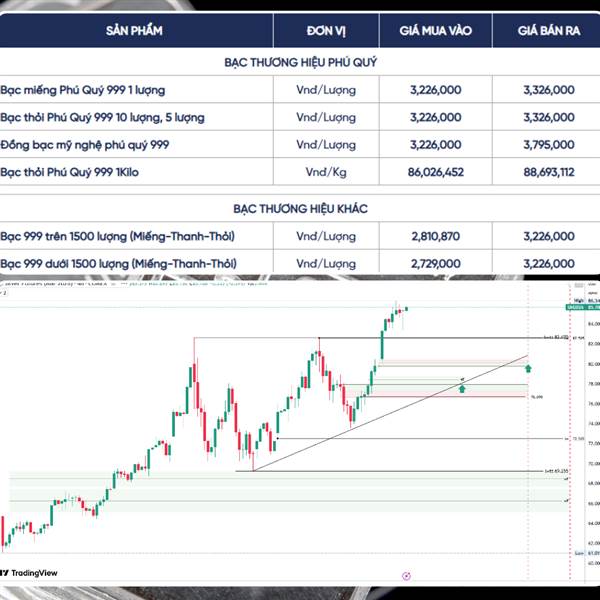Expand the collapse toggle at the chart's top-left
Viewport: 600px width, 600px height.
coord(3,293)
